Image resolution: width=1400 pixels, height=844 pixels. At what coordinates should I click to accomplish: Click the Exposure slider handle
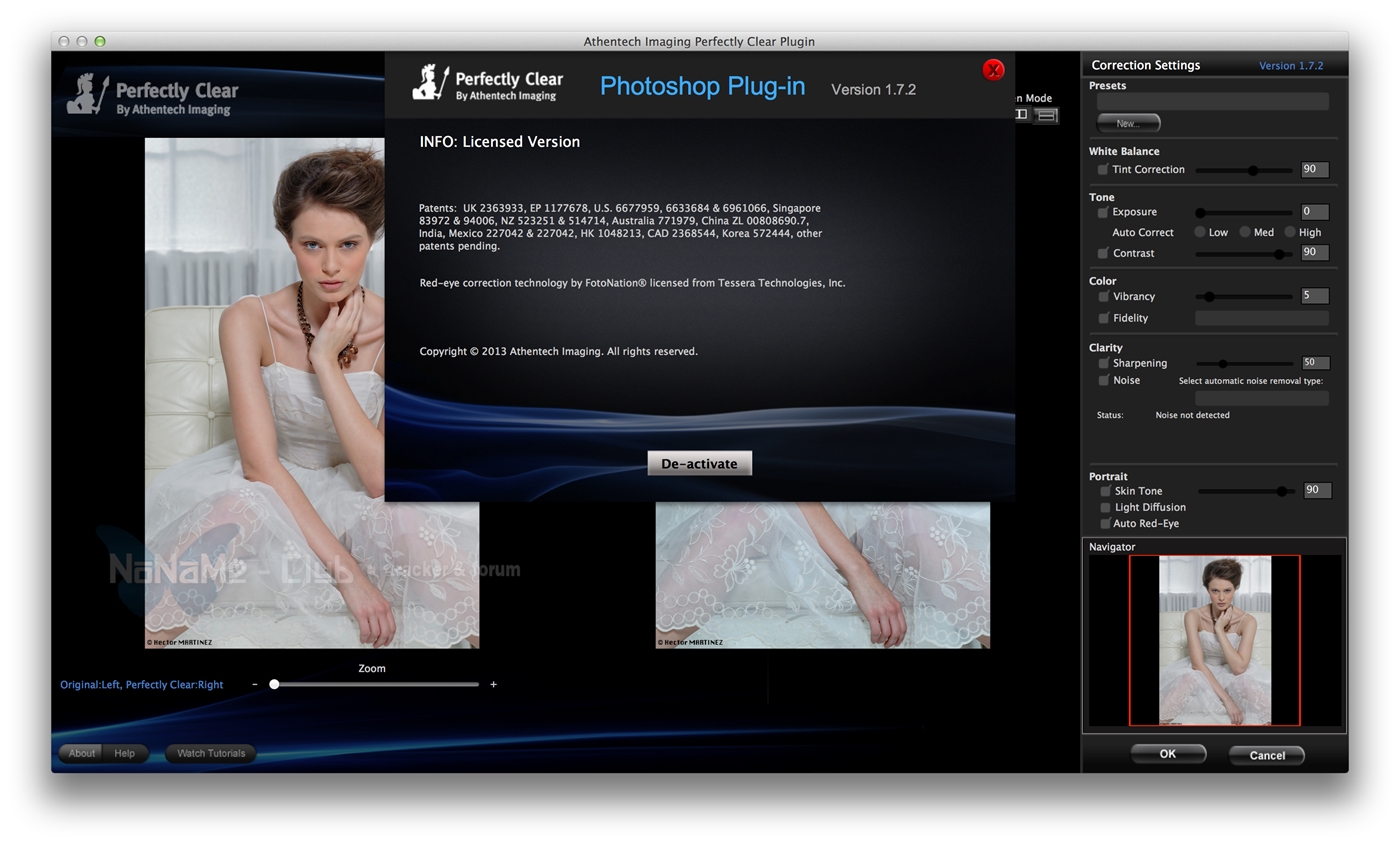coord(1200,212)
